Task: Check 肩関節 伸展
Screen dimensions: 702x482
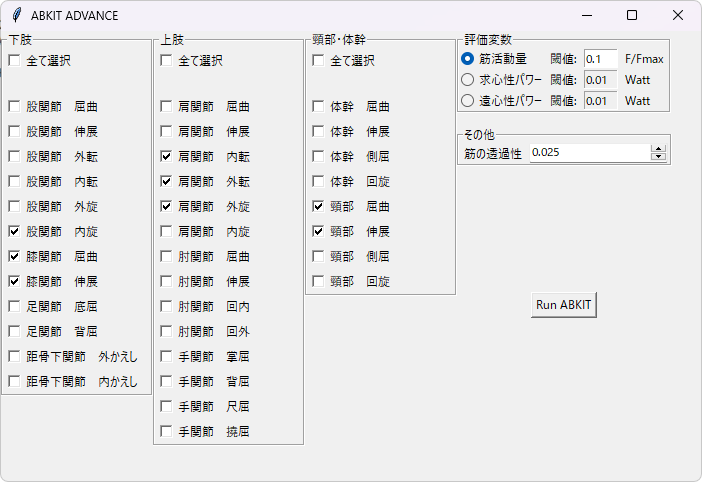Action: (166, 132)
